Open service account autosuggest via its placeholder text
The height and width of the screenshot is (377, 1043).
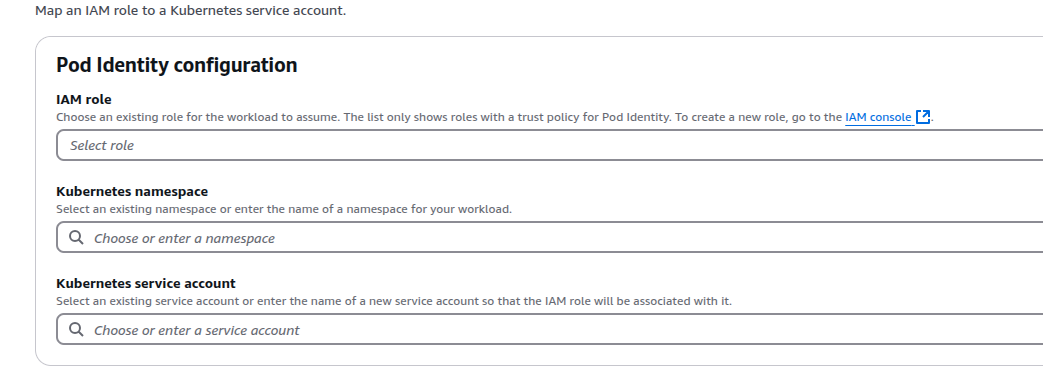point(197,330)
